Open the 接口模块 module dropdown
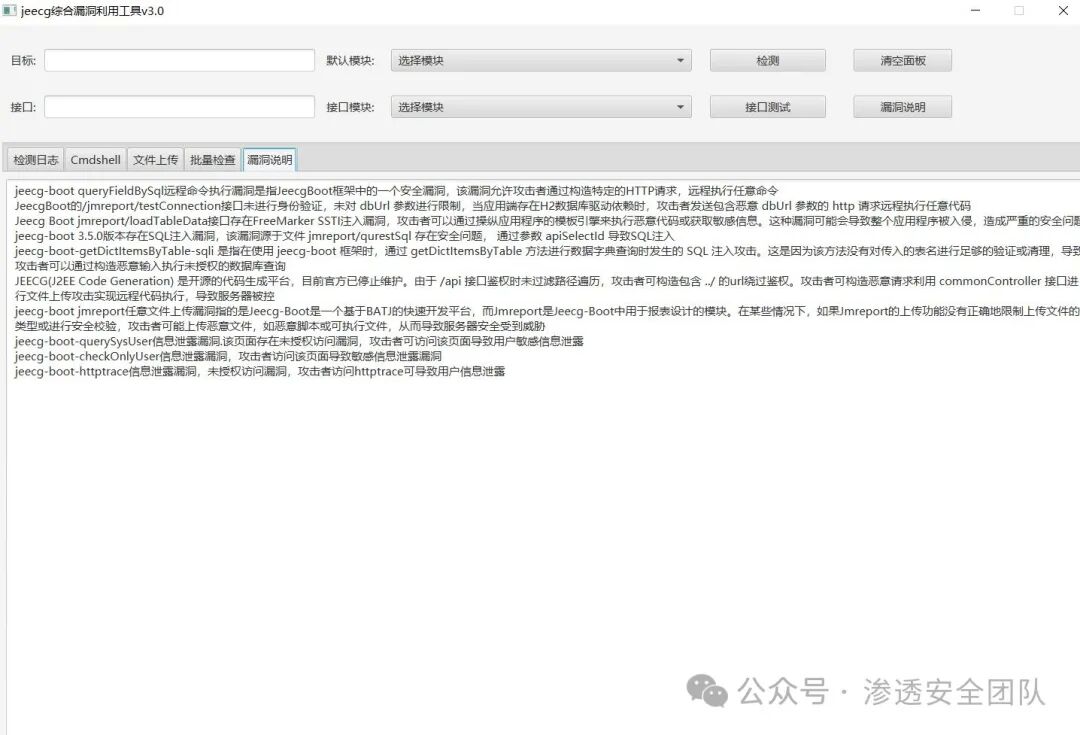 pyautogui.click(x=541, y=107)
